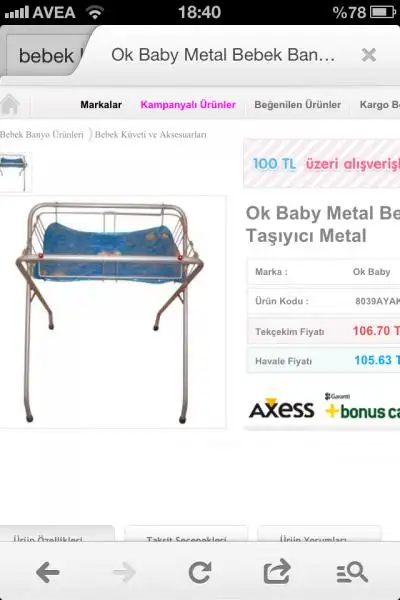Open Kampanyalı Ürünler menu item
The width and height of the screenshot is (400, 600).
pyautogui.click(x=188, y=104)
